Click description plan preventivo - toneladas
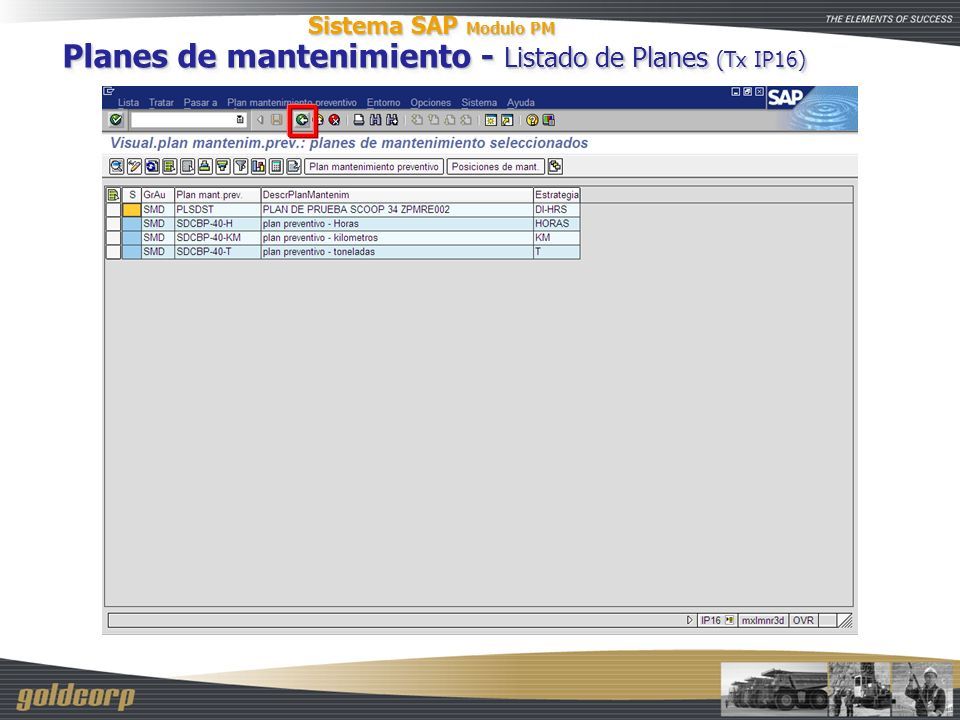 (x=397, y=252)
